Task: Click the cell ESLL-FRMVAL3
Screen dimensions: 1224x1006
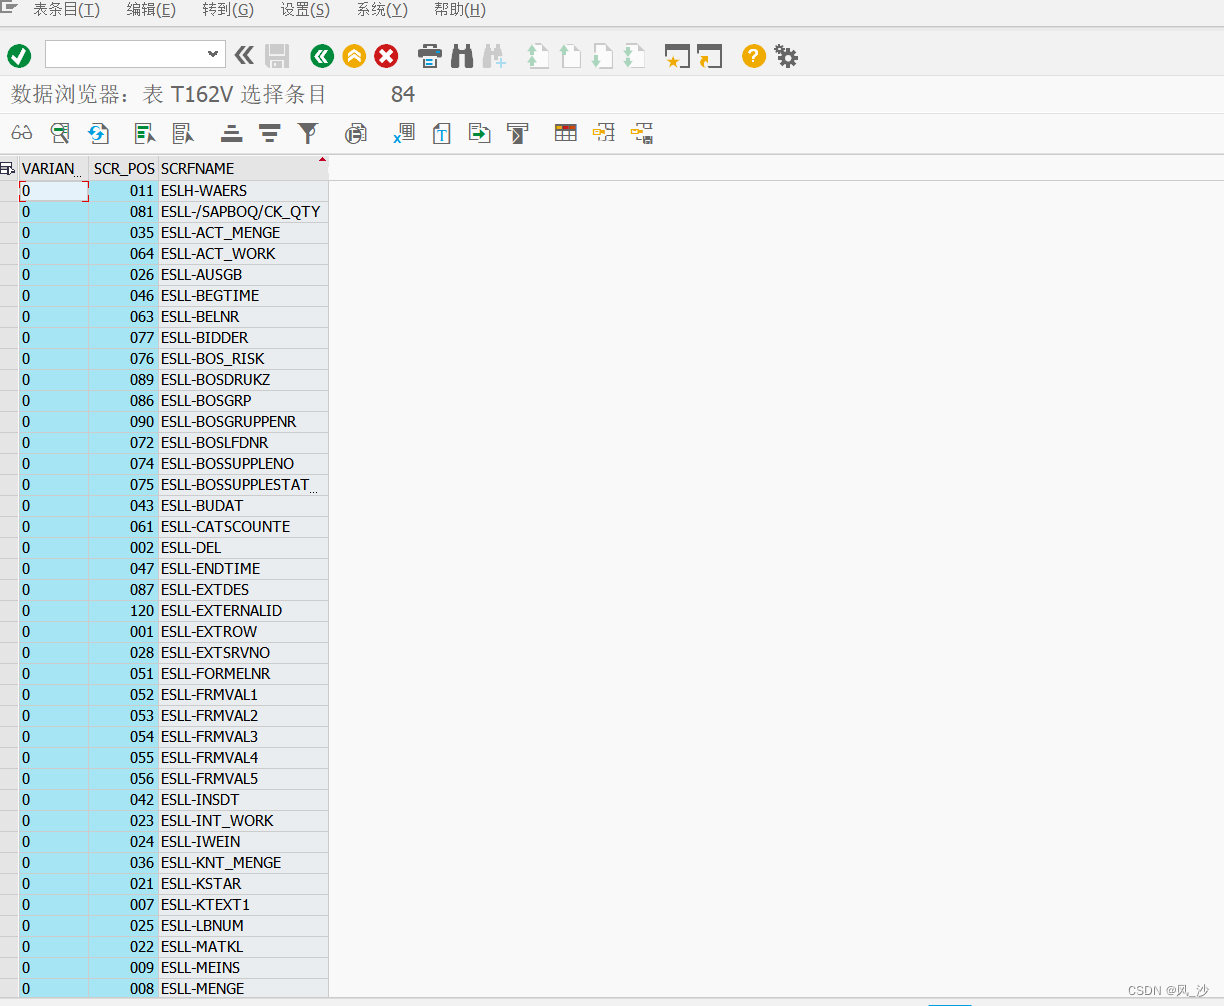Action: pyautogui.click(x=243, y=736)
